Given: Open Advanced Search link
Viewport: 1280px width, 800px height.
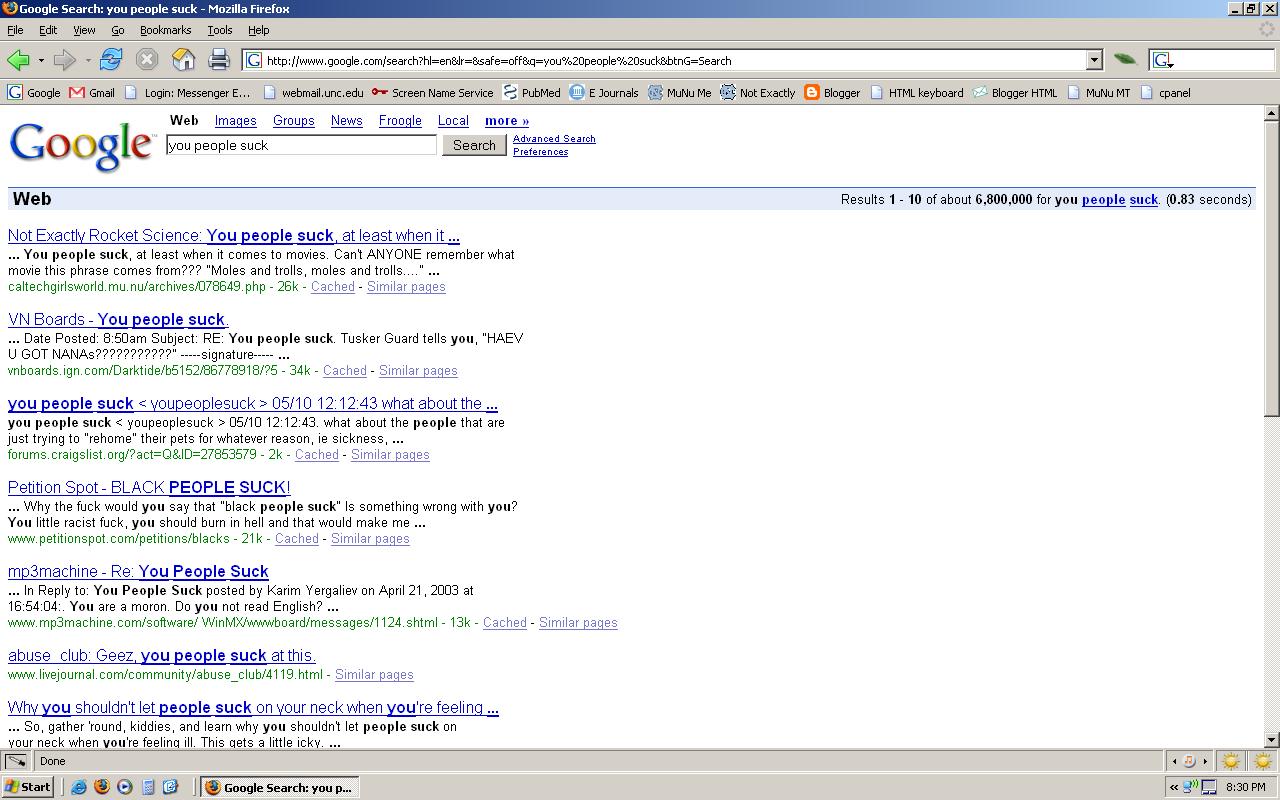Looking at the screenshot, I should pyautogui.click(x=554, y=139).
